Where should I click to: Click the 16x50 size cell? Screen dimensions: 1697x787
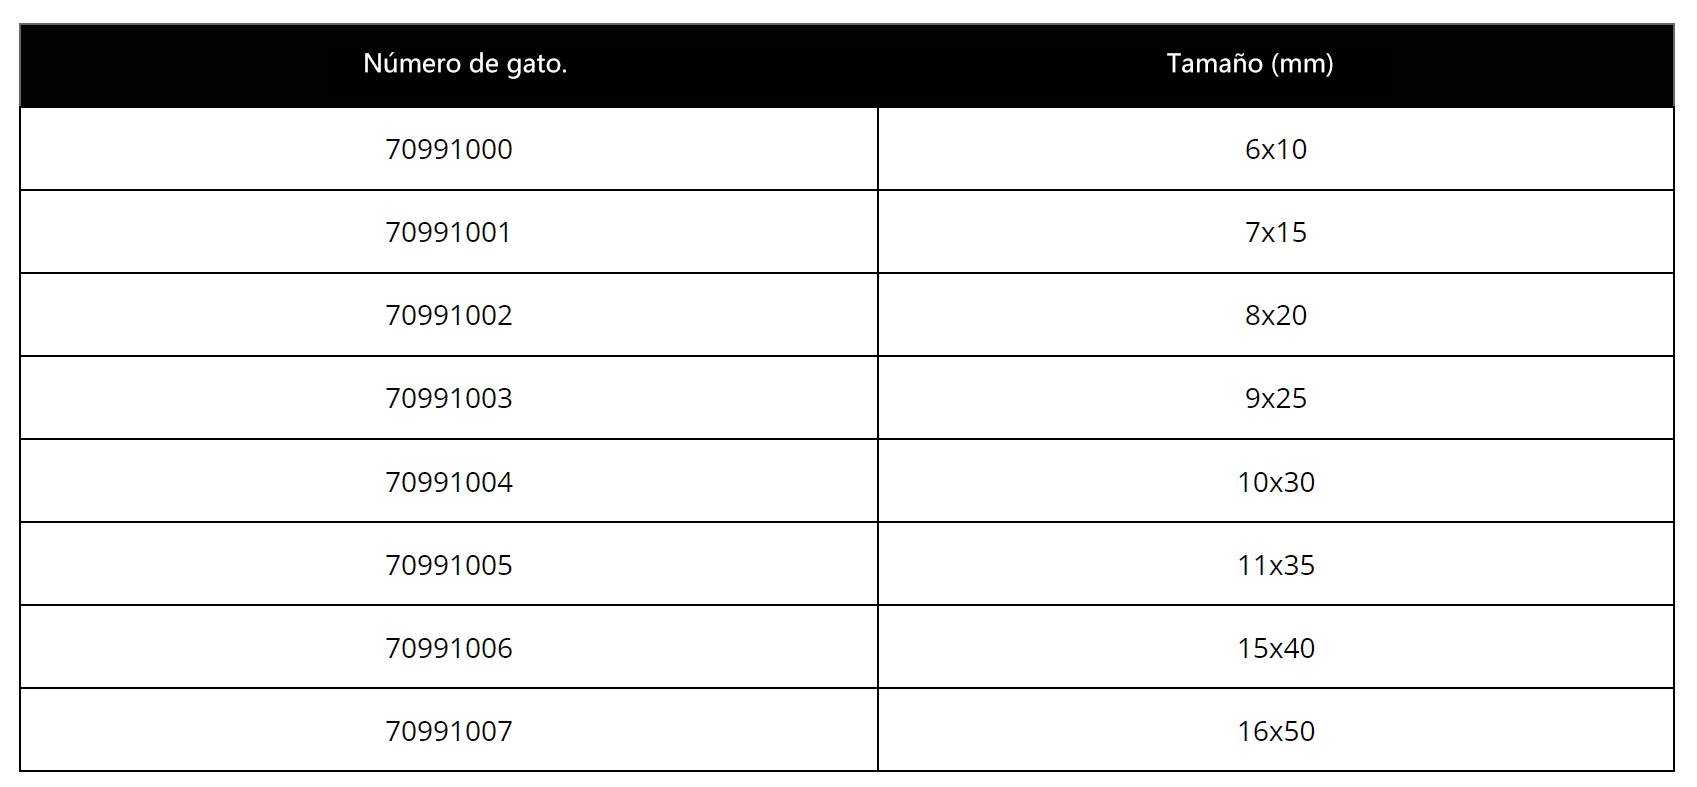pyautogui.click(x=1276, y=730)
